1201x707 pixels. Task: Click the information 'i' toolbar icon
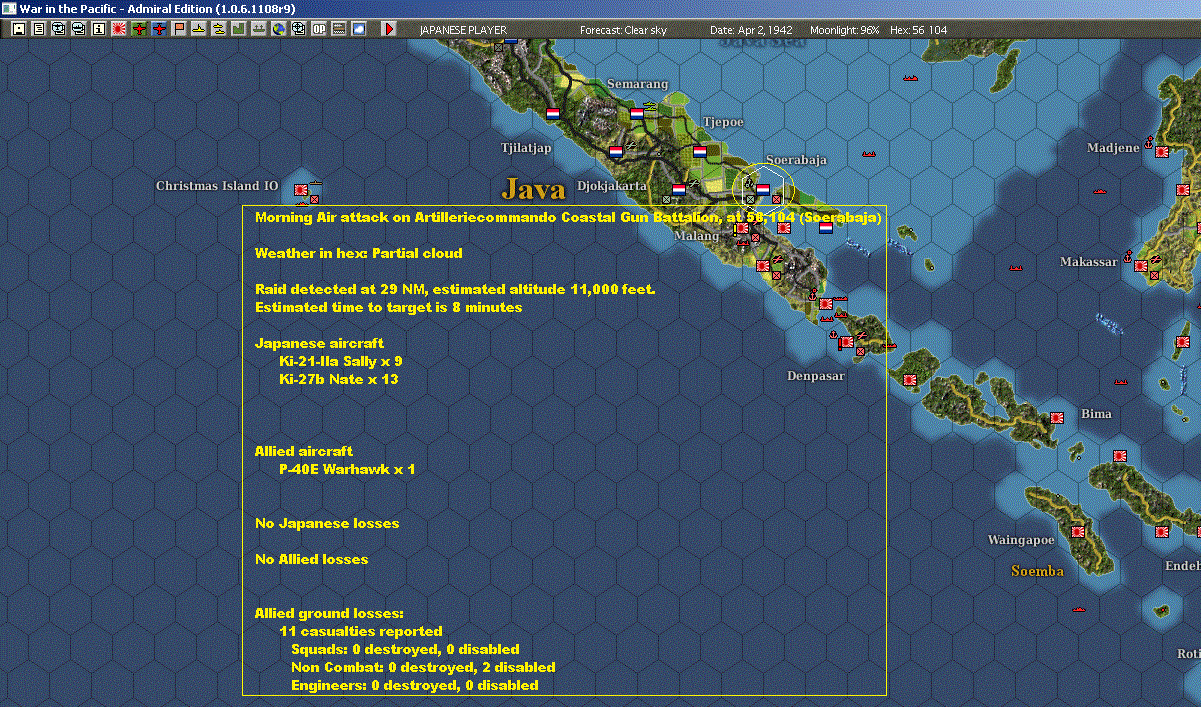(x=98, y=29)
